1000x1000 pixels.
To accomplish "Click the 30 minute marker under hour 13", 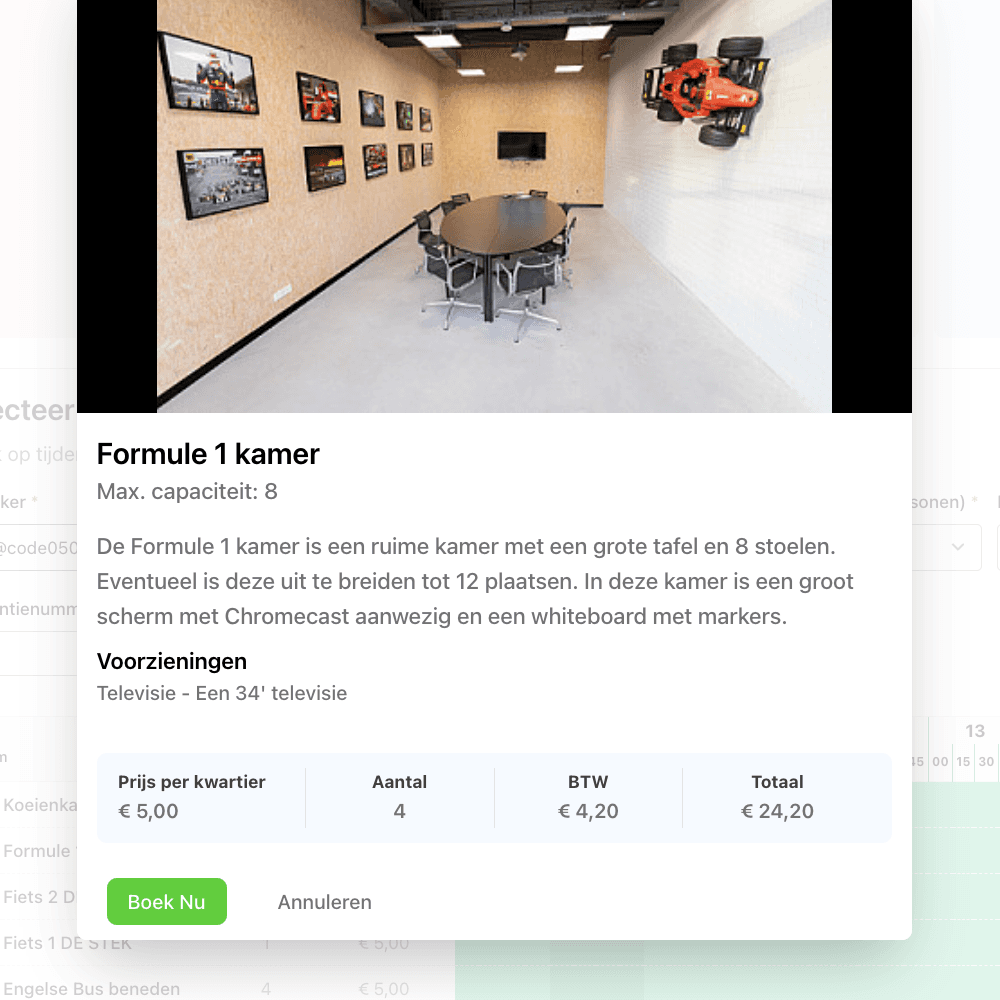I will point(986,761).
